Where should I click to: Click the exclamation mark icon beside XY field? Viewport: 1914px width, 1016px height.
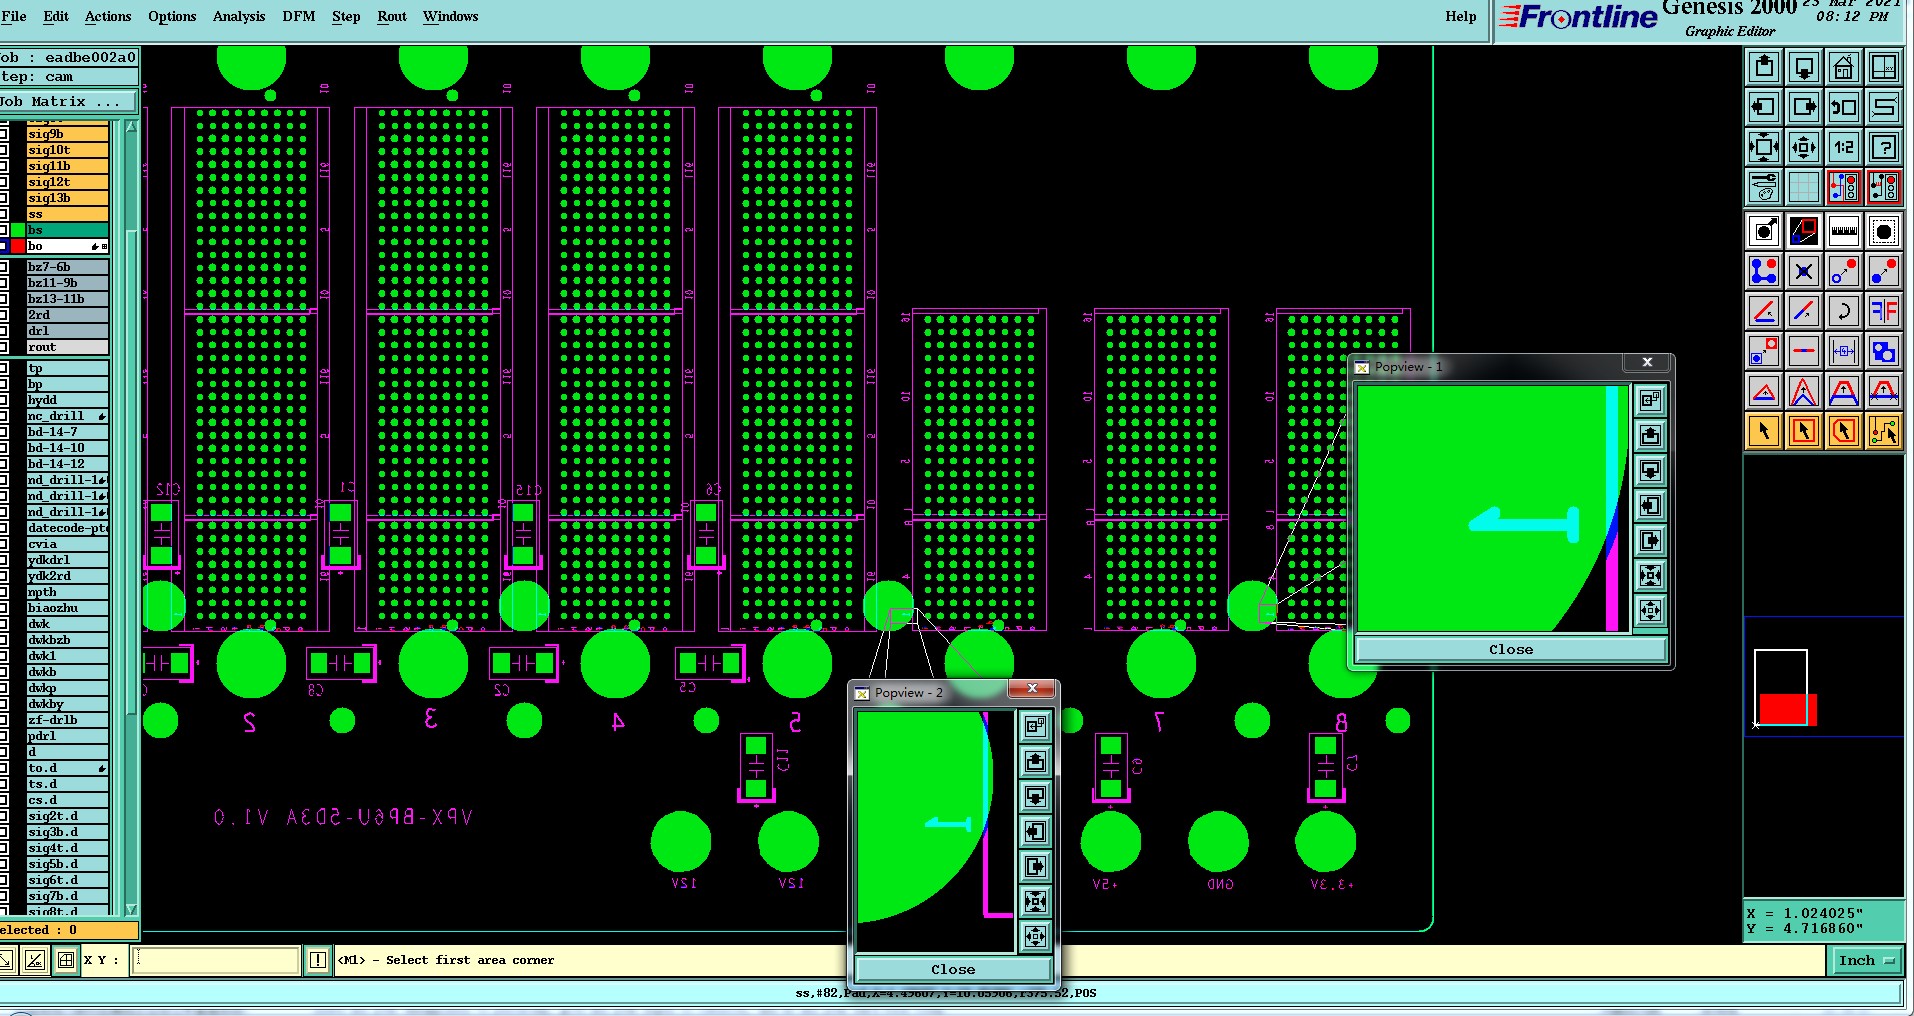(x=318, y=961)
